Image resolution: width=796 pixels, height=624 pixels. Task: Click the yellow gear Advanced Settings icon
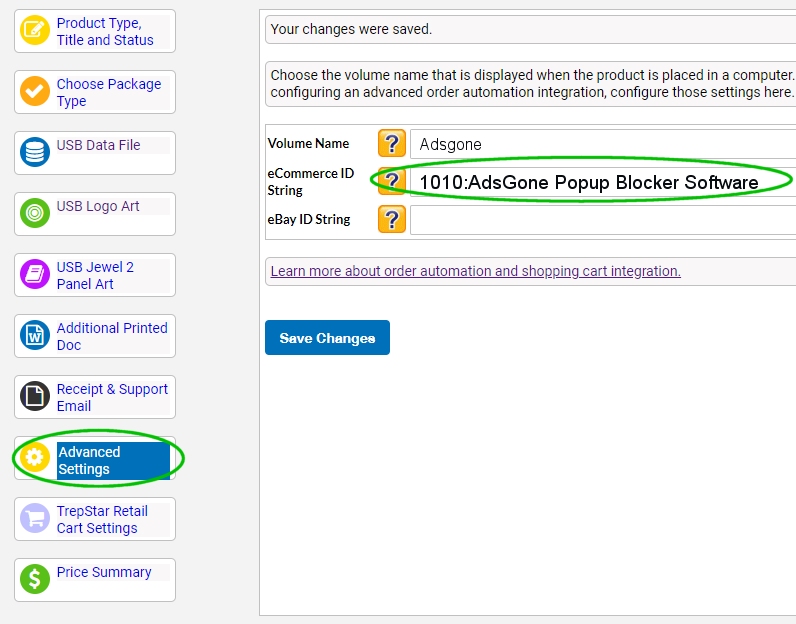(x=35, y=457)
